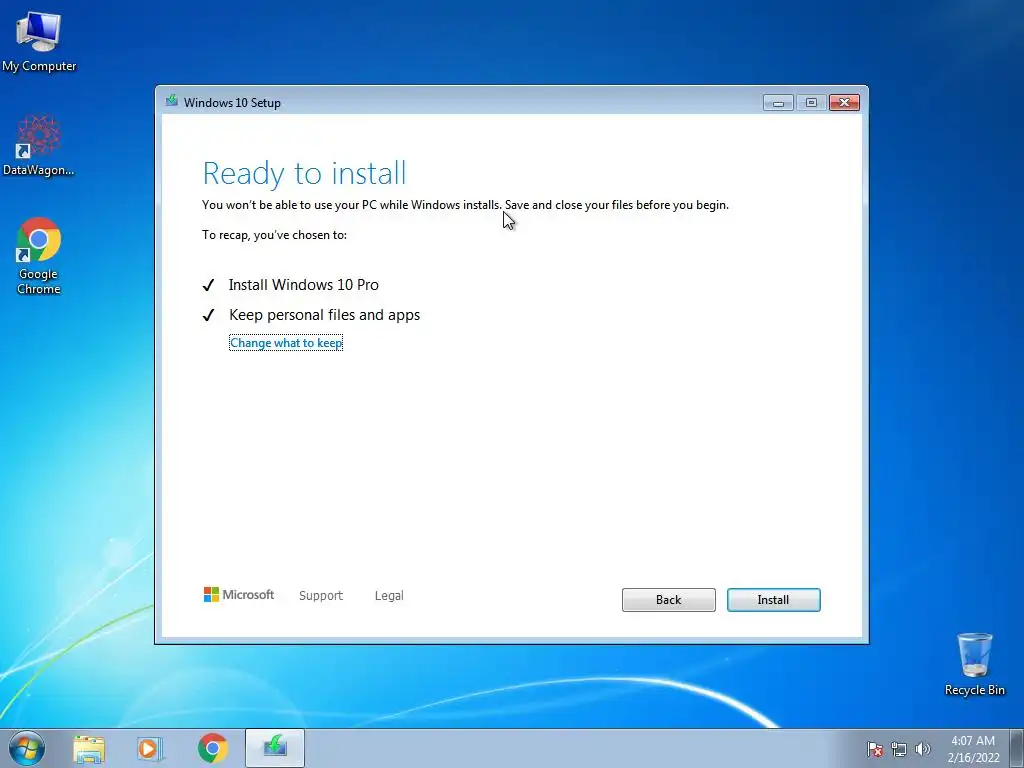Open the Change what to keep link

(286, 343)
